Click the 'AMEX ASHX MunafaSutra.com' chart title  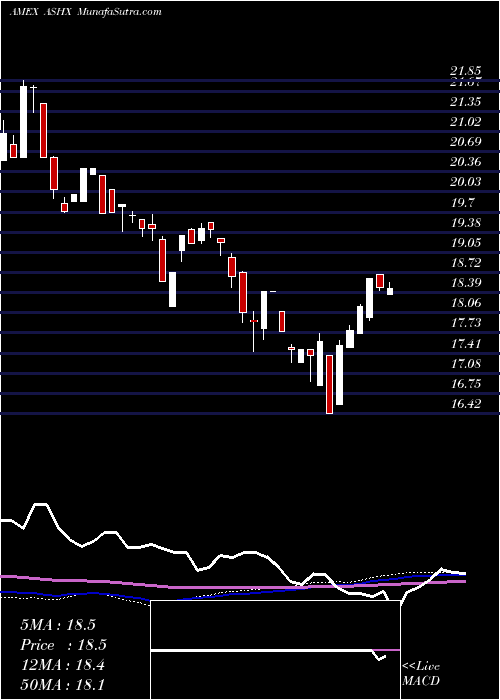[85, 12]
